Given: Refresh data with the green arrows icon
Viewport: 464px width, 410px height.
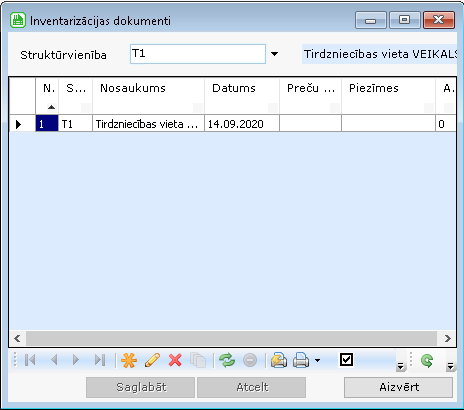Looking at the screenshot, I should [227, 360].
